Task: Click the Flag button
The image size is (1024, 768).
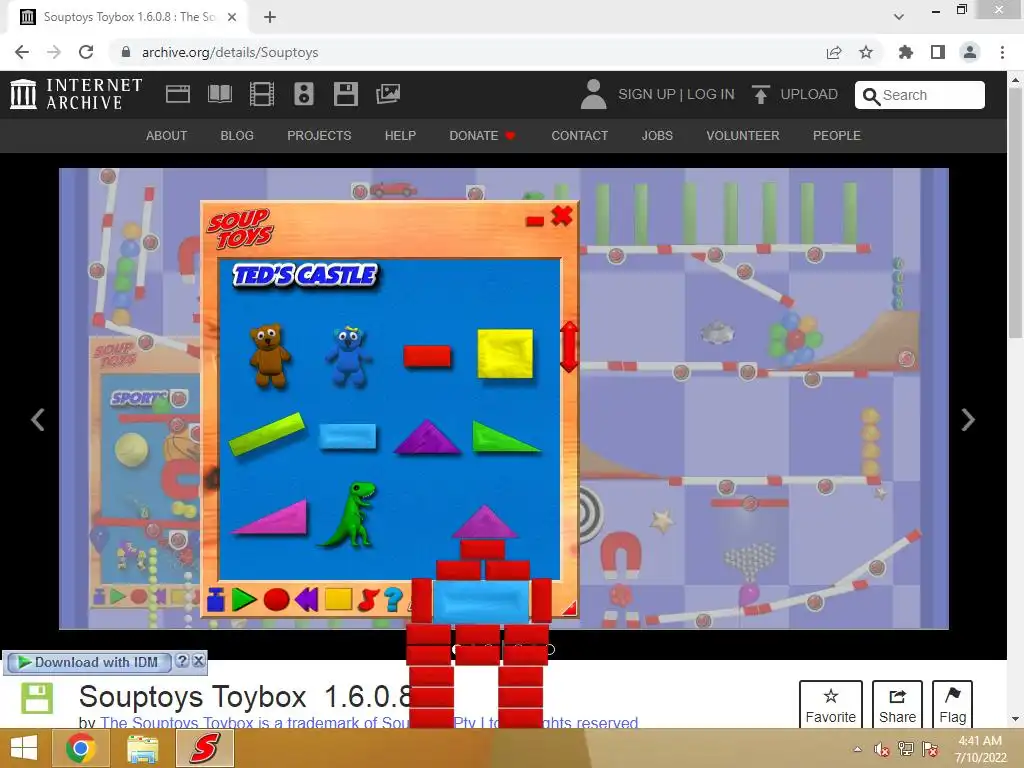Action: pos(952,705)
